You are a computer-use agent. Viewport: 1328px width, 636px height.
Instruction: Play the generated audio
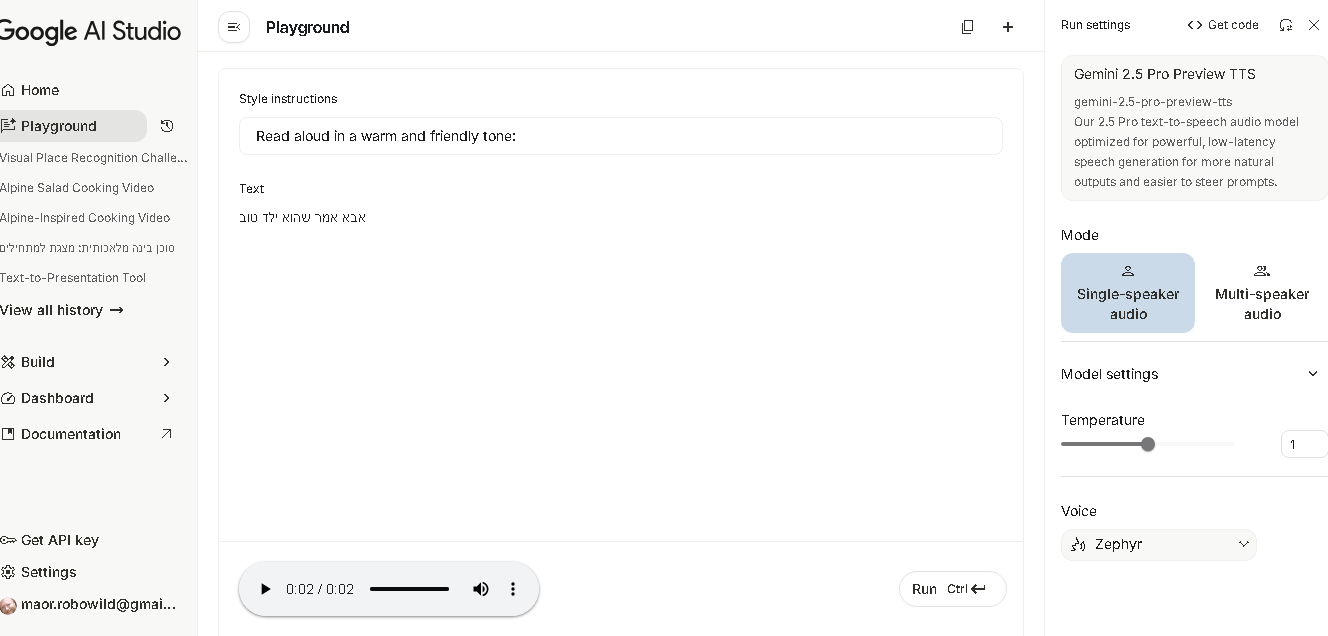tap(265, 589)
